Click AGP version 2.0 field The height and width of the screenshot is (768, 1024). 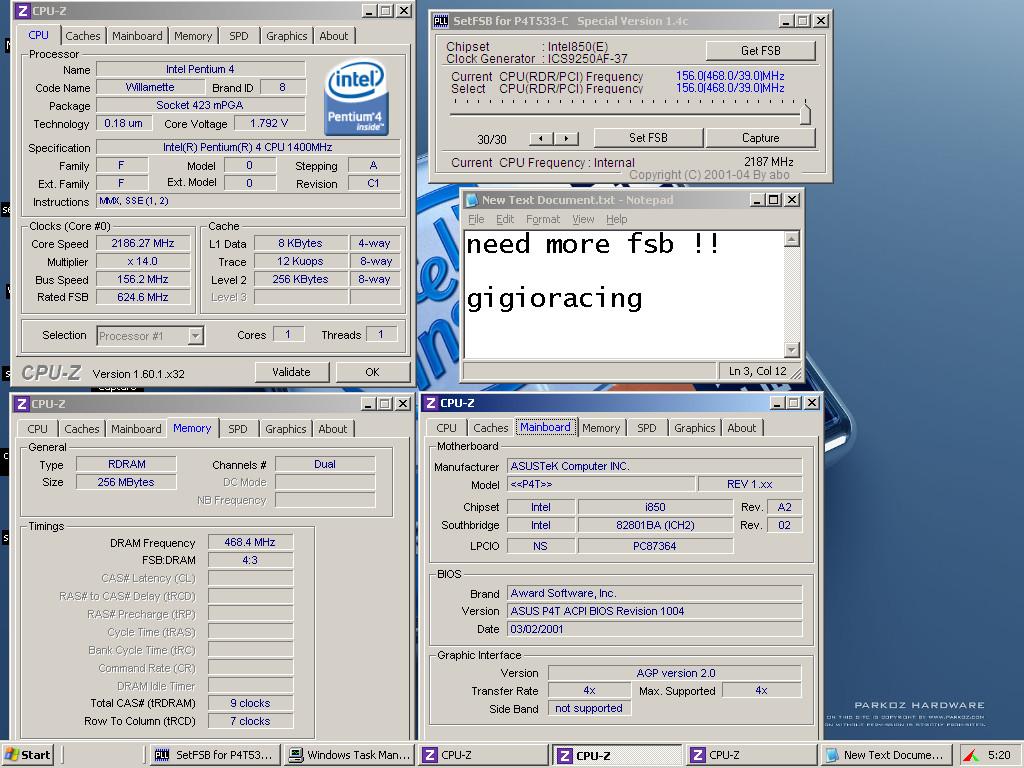(675, 673)
